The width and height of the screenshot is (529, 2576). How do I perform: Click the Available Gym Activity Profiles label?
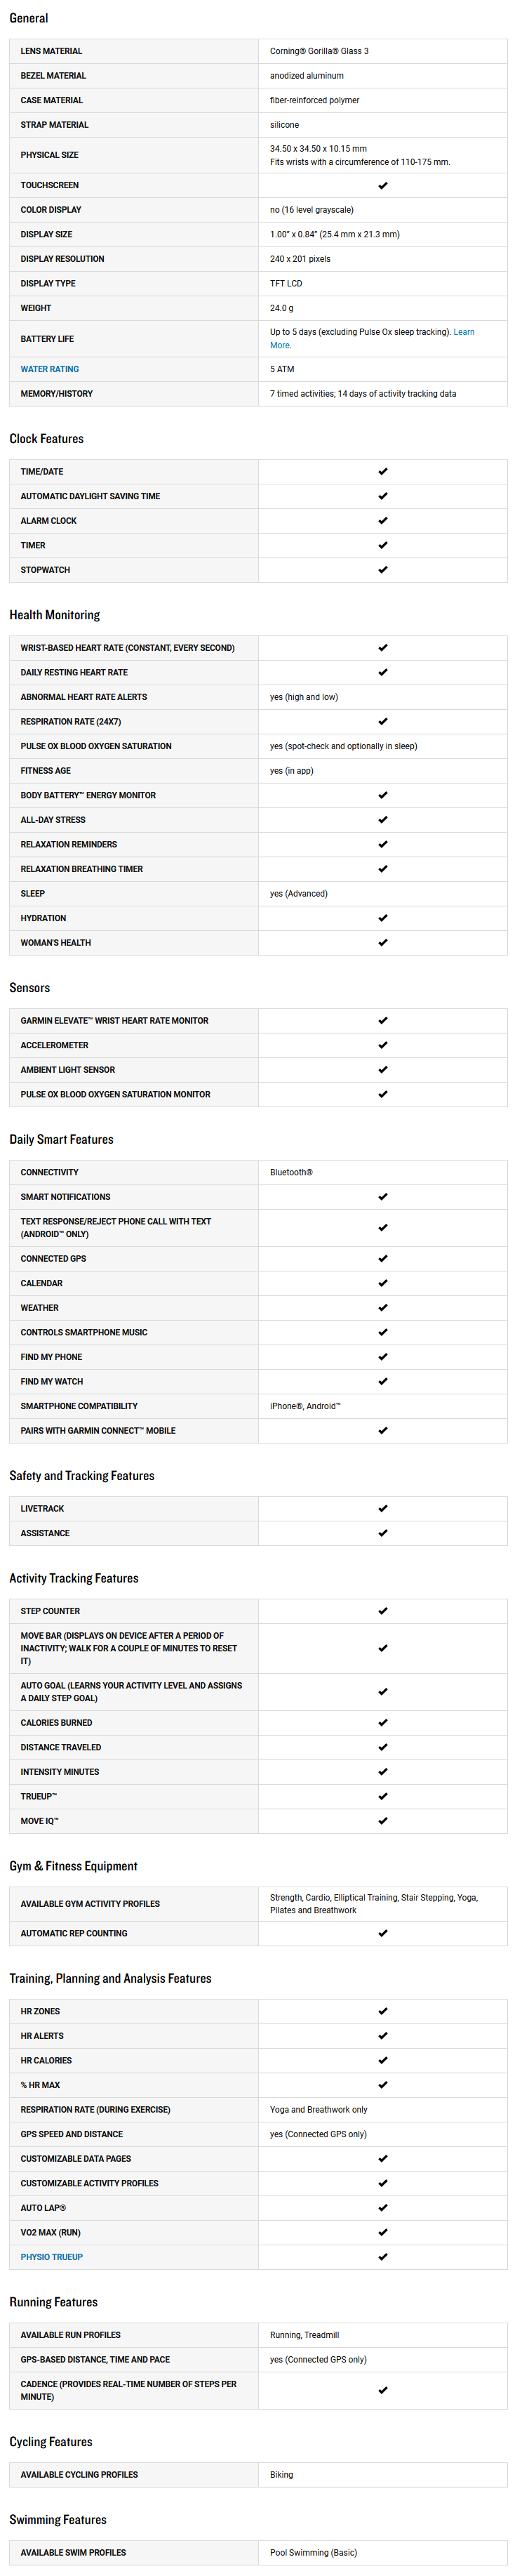pyautogui.click(x=90, y=1904)
